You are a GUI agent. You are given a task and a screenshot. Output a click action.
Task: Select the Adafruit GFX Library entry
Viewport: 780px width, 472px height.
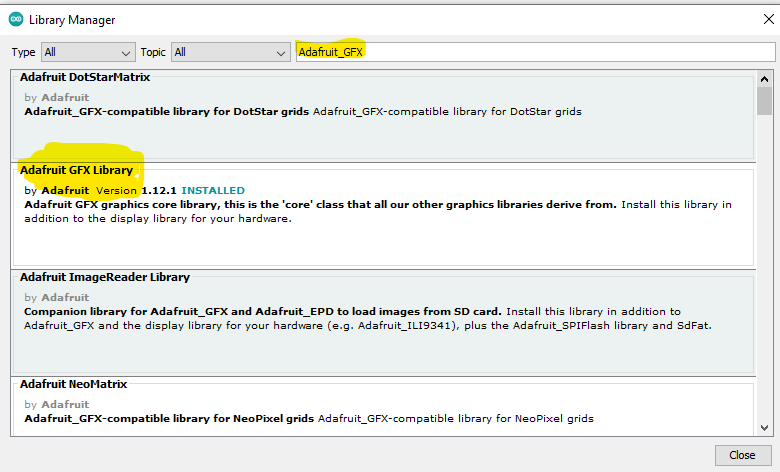[383, 216]
